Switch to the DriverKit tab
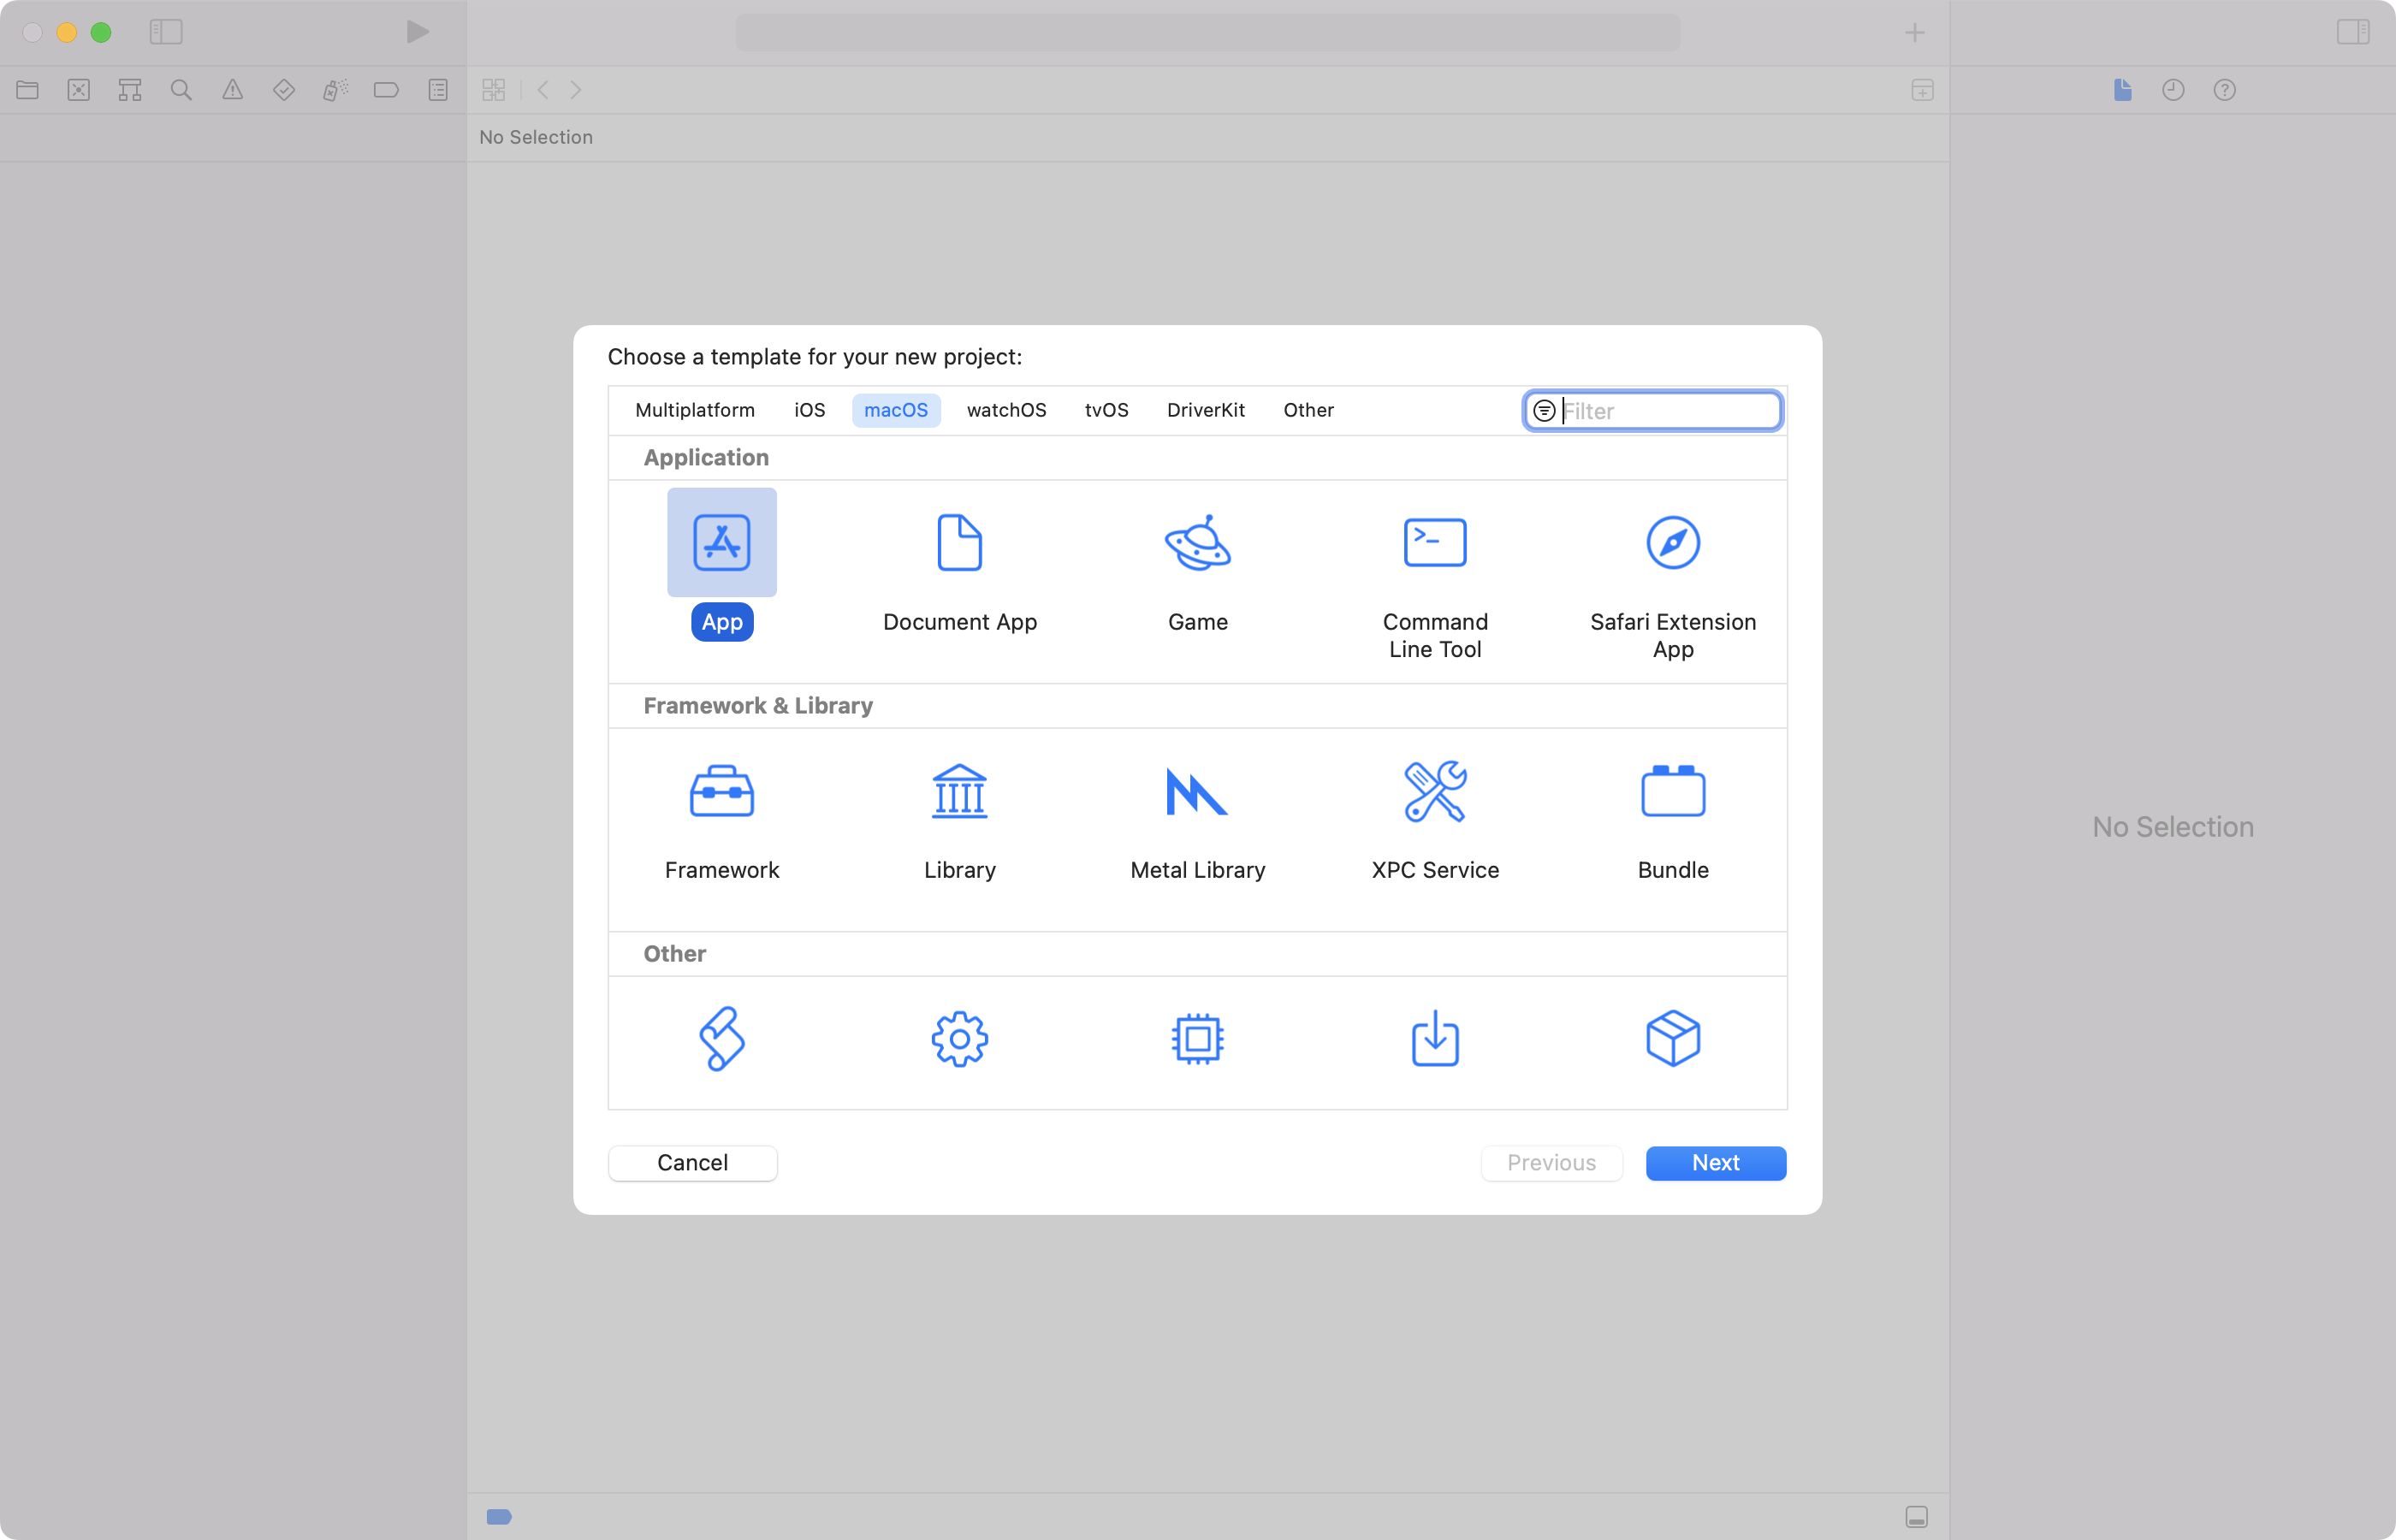 pyautogui.click(x=1208, y=409)
